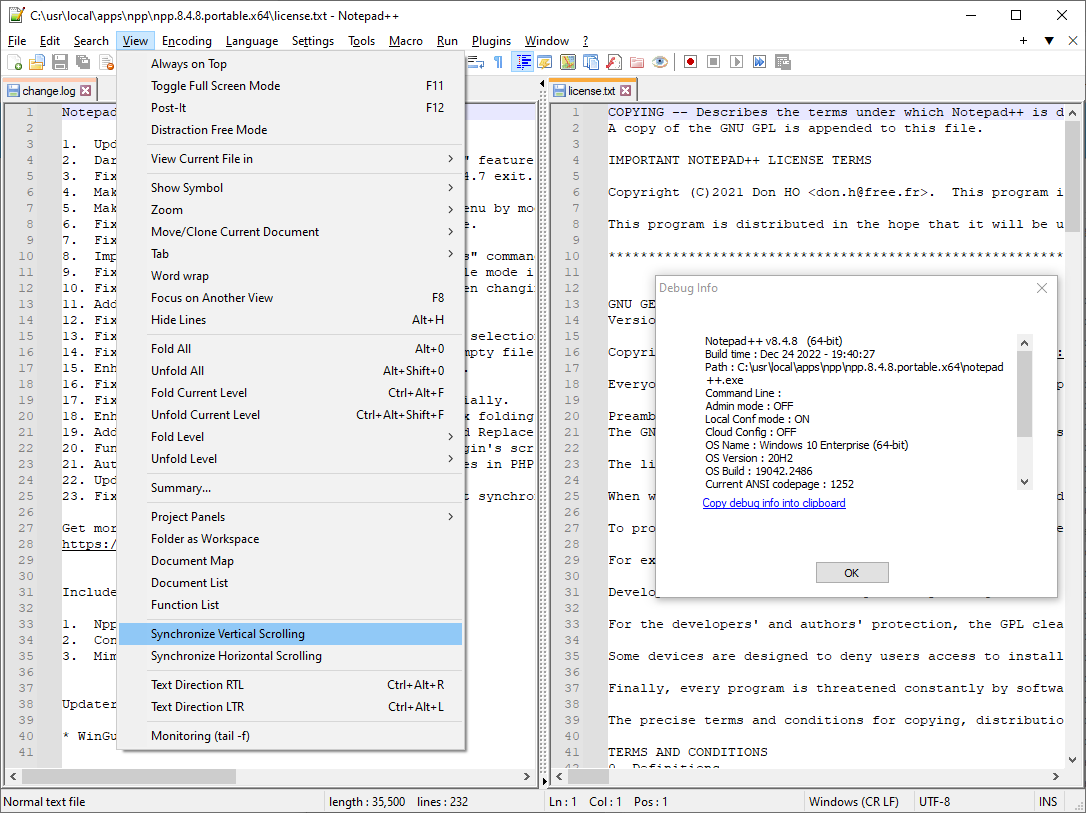This screenshot has width=1086, height=813.
Task: Toggle the Word wrap toolbar icon
Action: point(475,62)
